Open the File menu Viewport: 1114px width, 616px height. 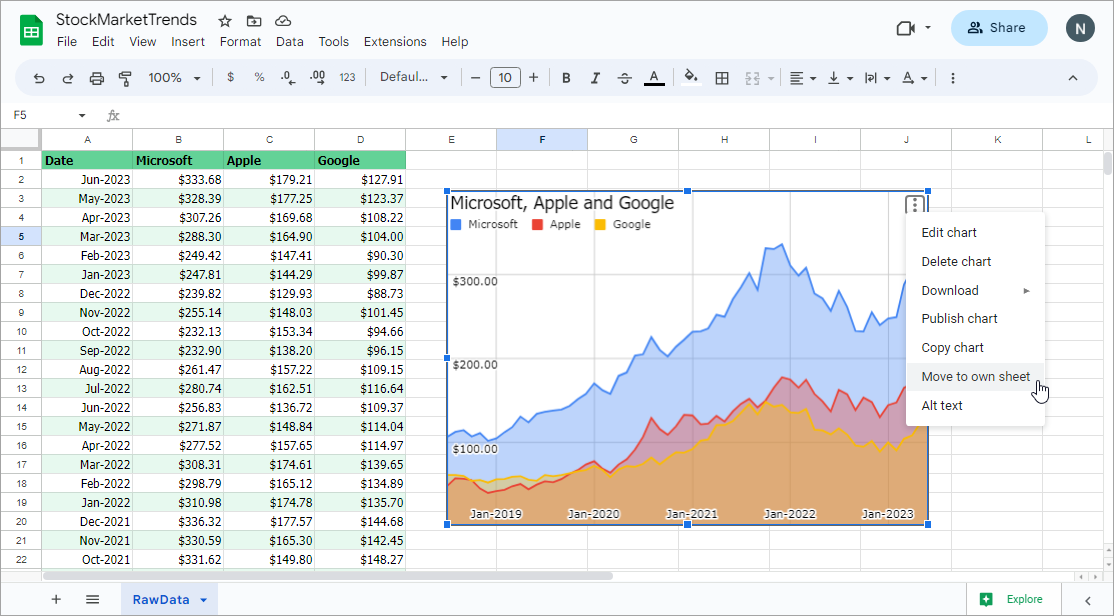pos(67,42)
